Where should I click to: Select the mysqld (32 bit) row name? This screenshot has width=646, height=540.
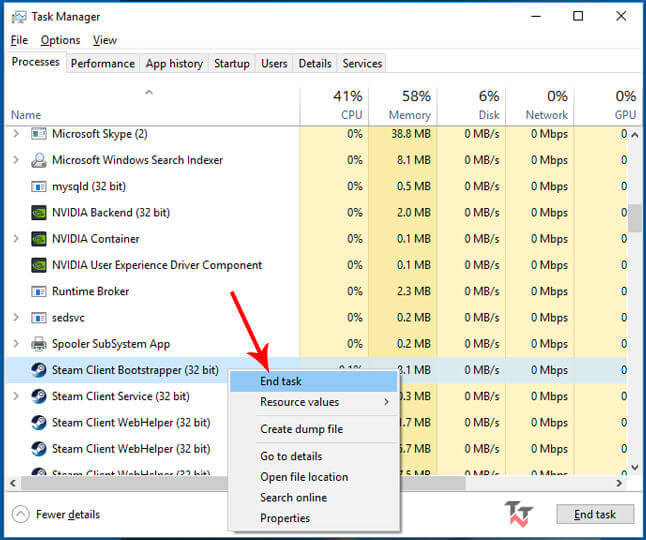pos(89,187)
